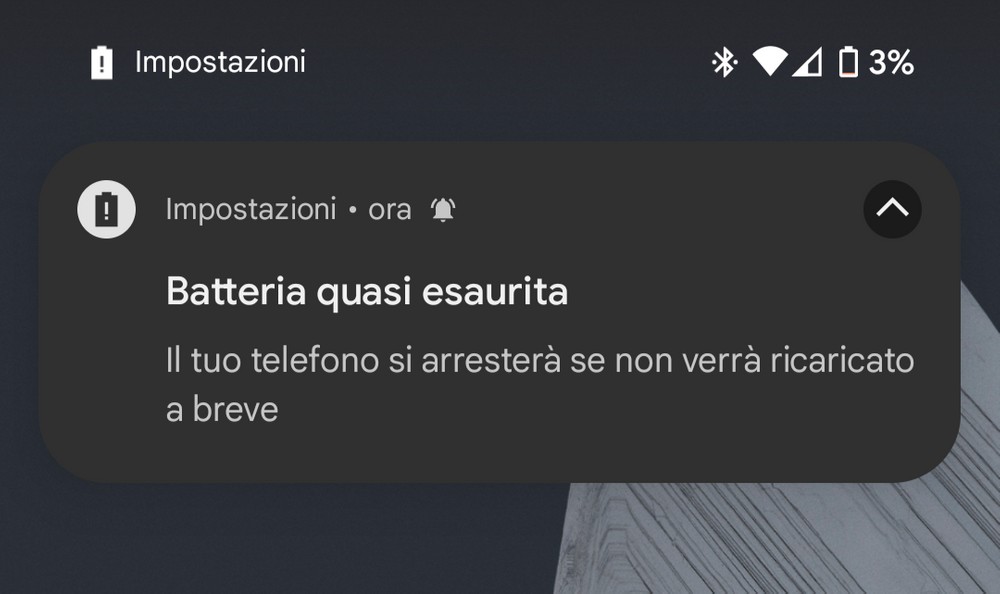Image resolution: width=1000 pixels, height=594 pixels.
Task: Tap the mobile signal strength icon
Action: click(807, 62)
